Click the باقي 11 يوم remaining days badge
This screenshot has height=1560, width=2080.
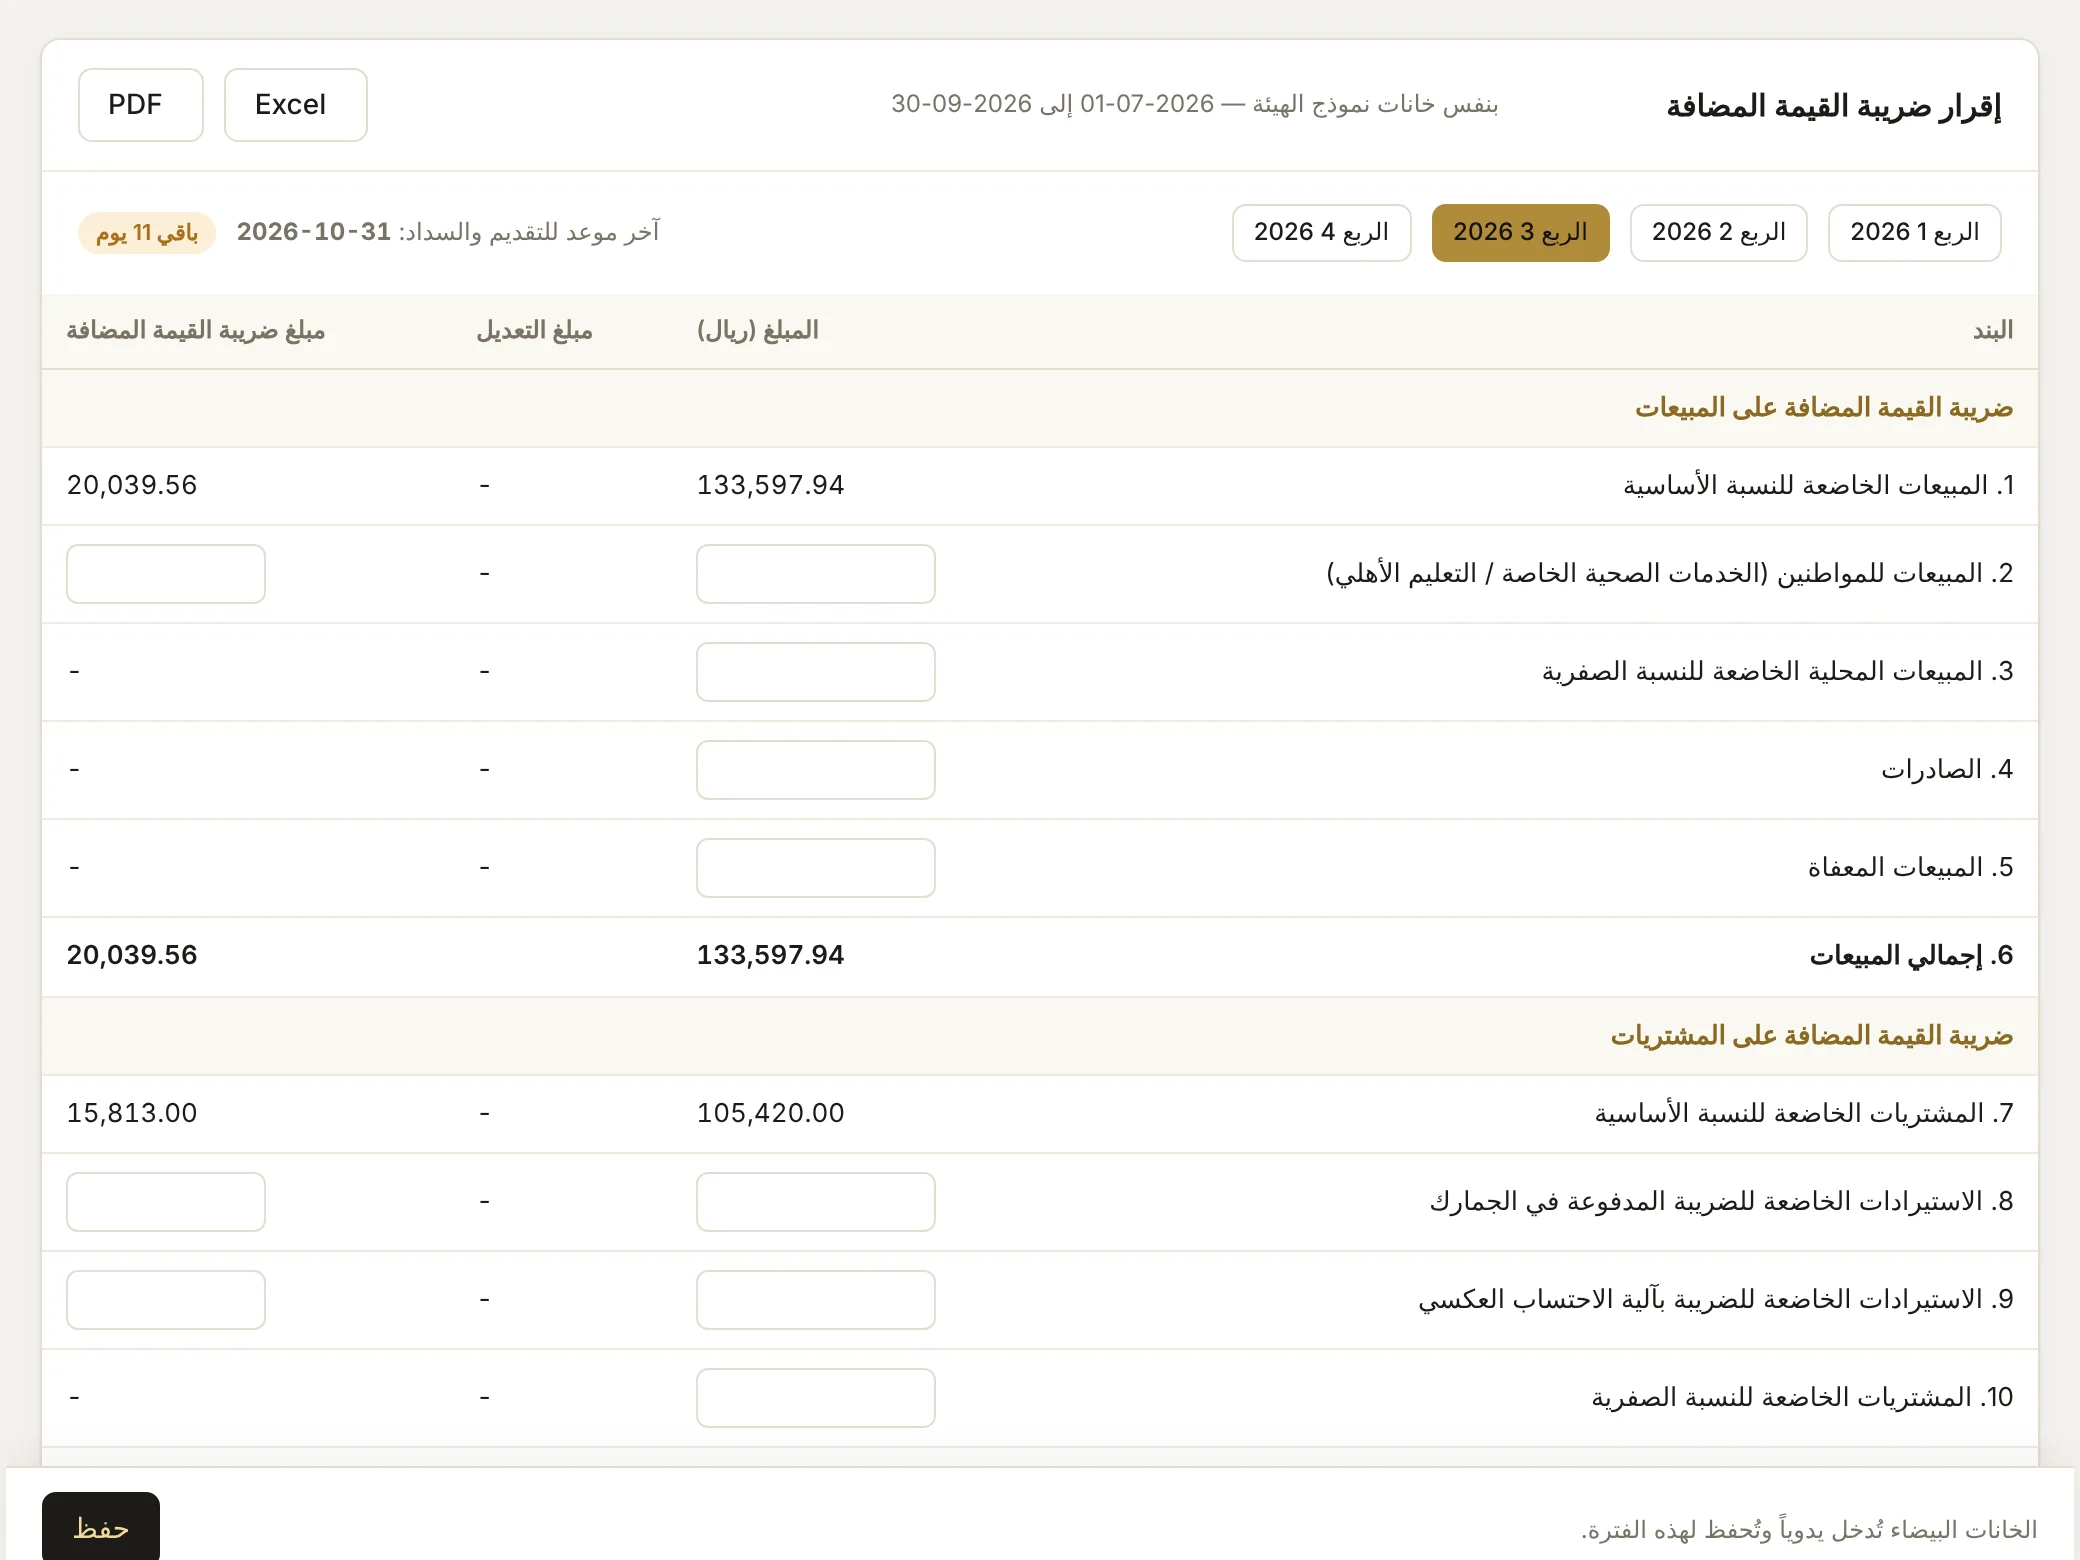click(x=147, y=233)
